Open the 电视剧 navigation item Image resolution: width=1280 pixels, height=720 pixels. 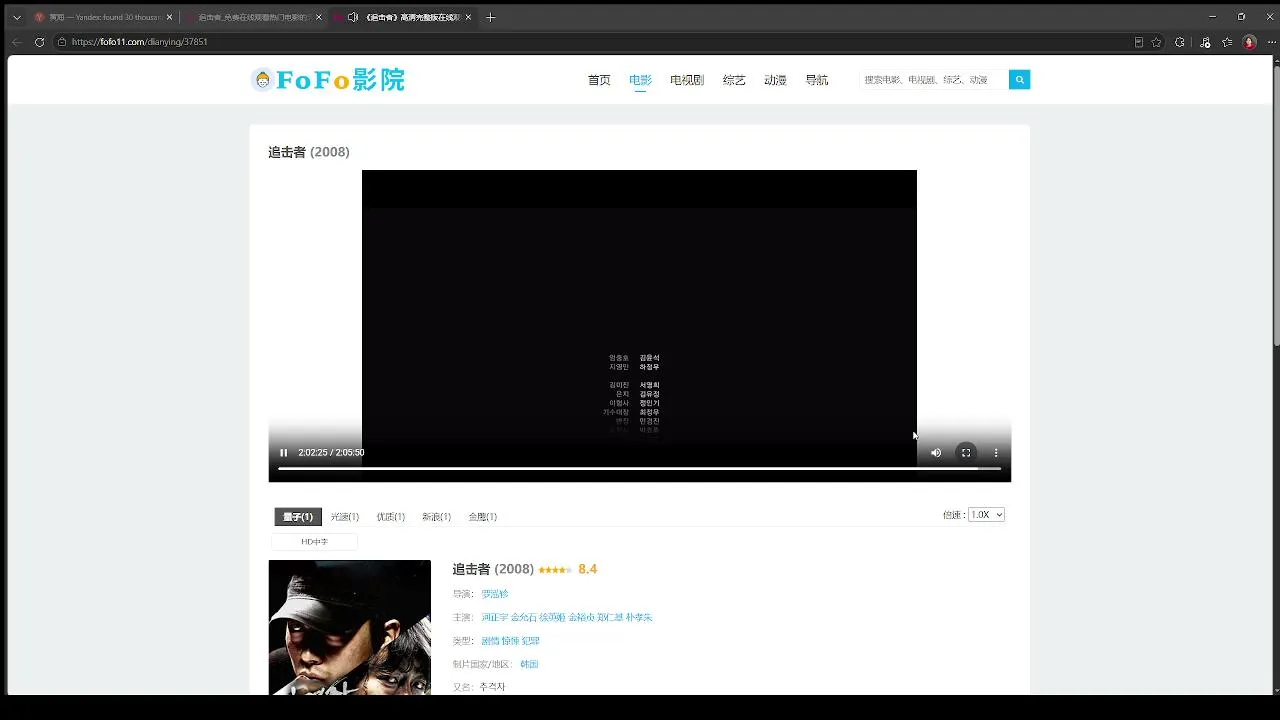point(687,80)
